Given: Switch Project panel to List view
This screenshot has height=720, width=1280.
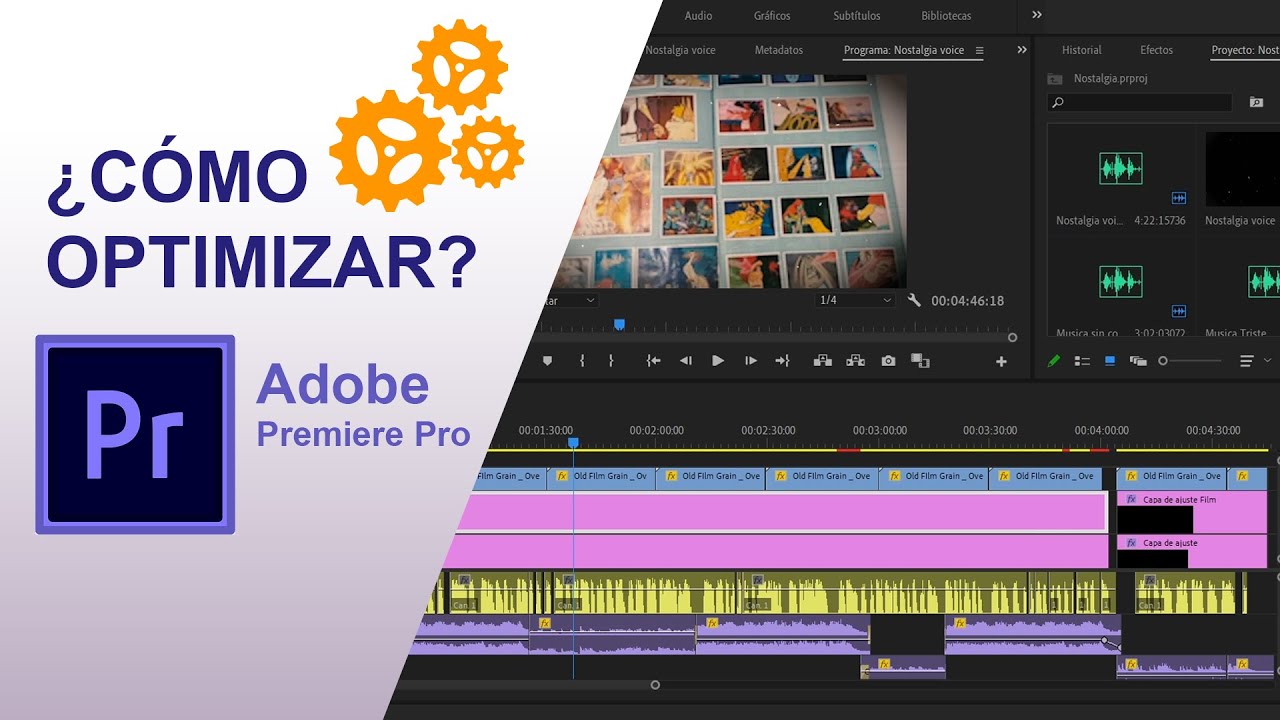Looking at the screenshot, I should click(x=1082, y=361).
